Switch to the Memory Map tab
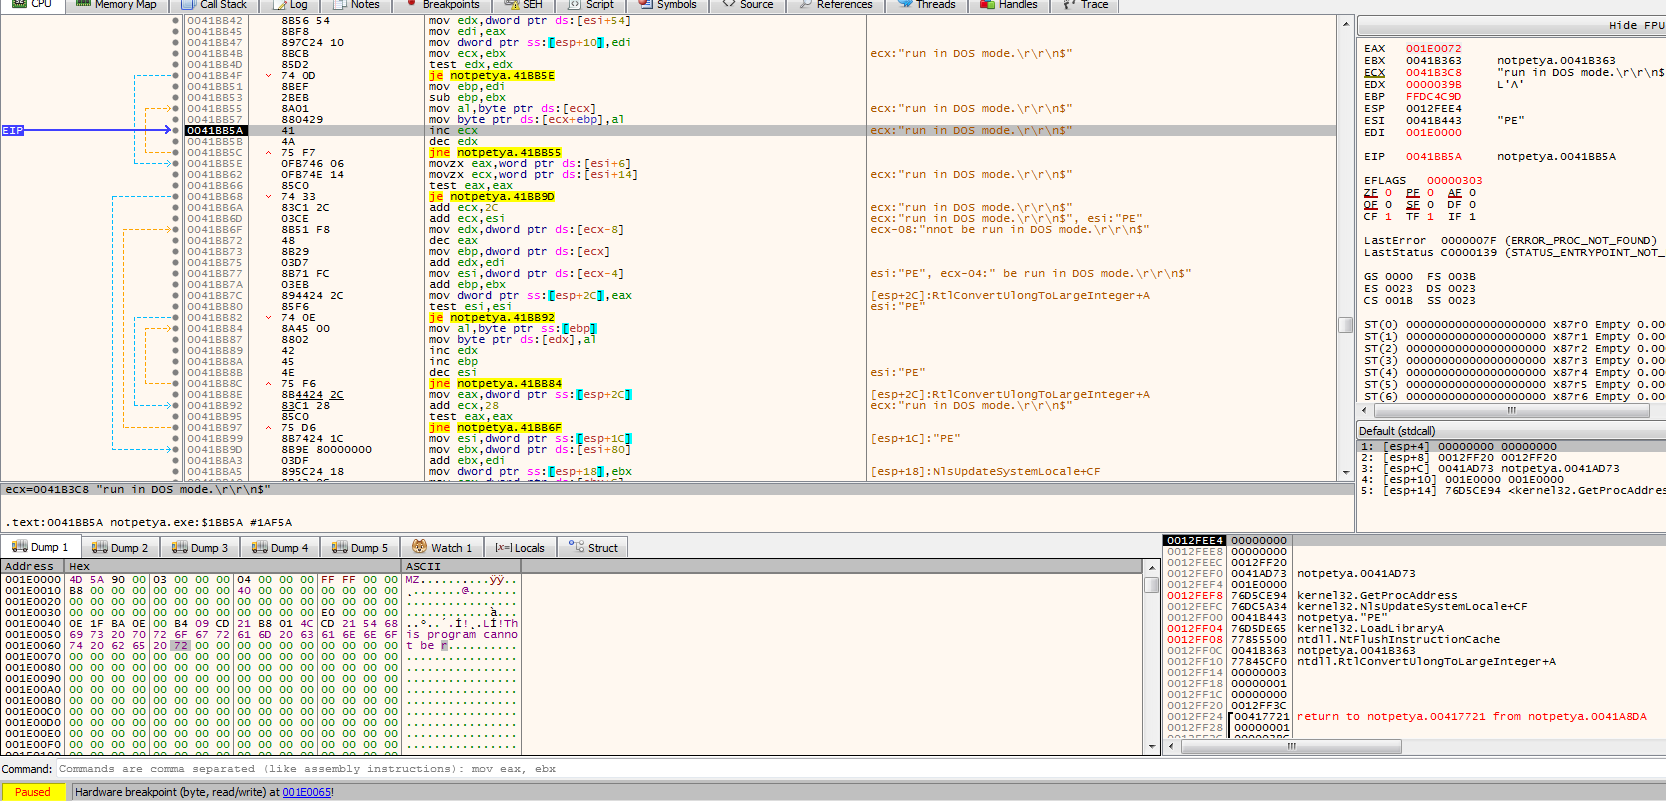 [x=116, y=5]
